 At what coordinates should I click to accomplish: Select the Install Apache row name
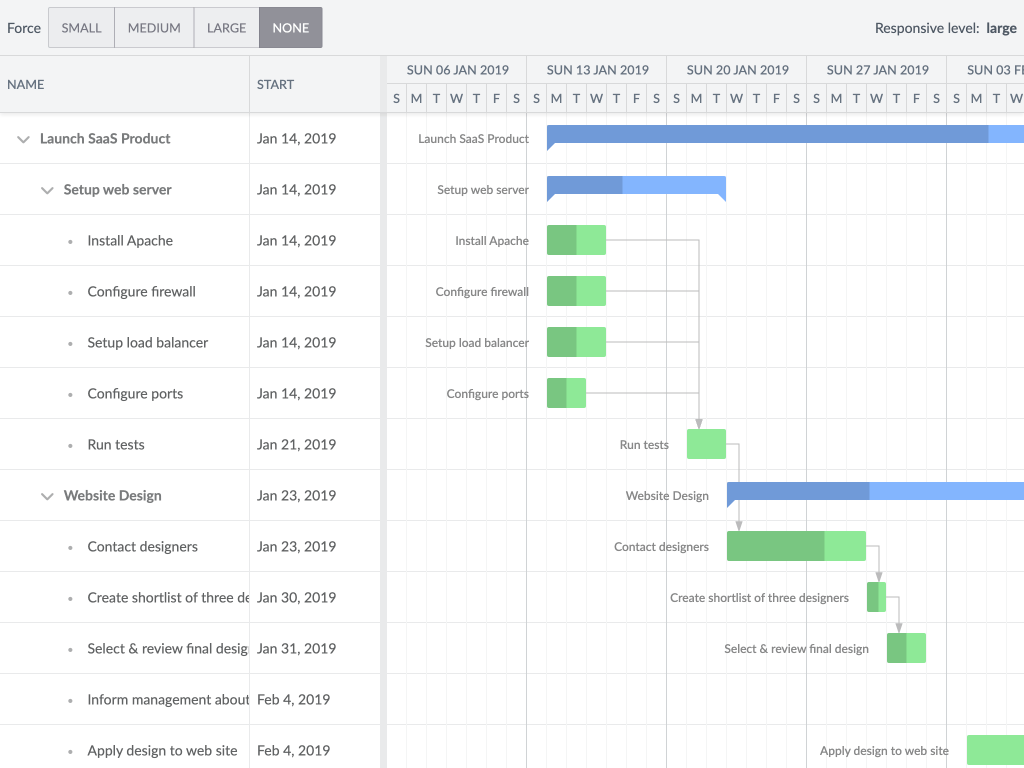[x=130, y=240]
